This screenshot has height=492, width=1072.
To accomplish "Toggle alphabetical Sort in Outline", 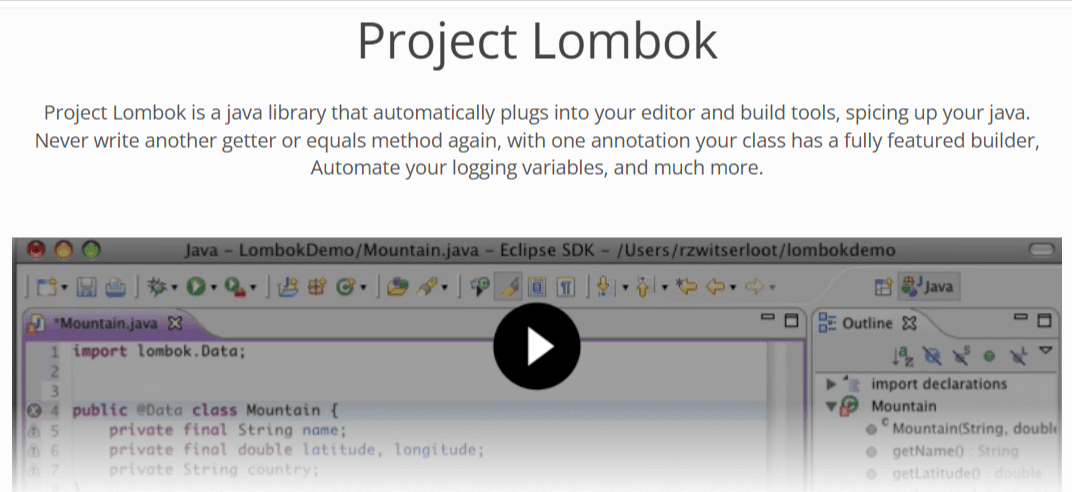I will point(903,355).
